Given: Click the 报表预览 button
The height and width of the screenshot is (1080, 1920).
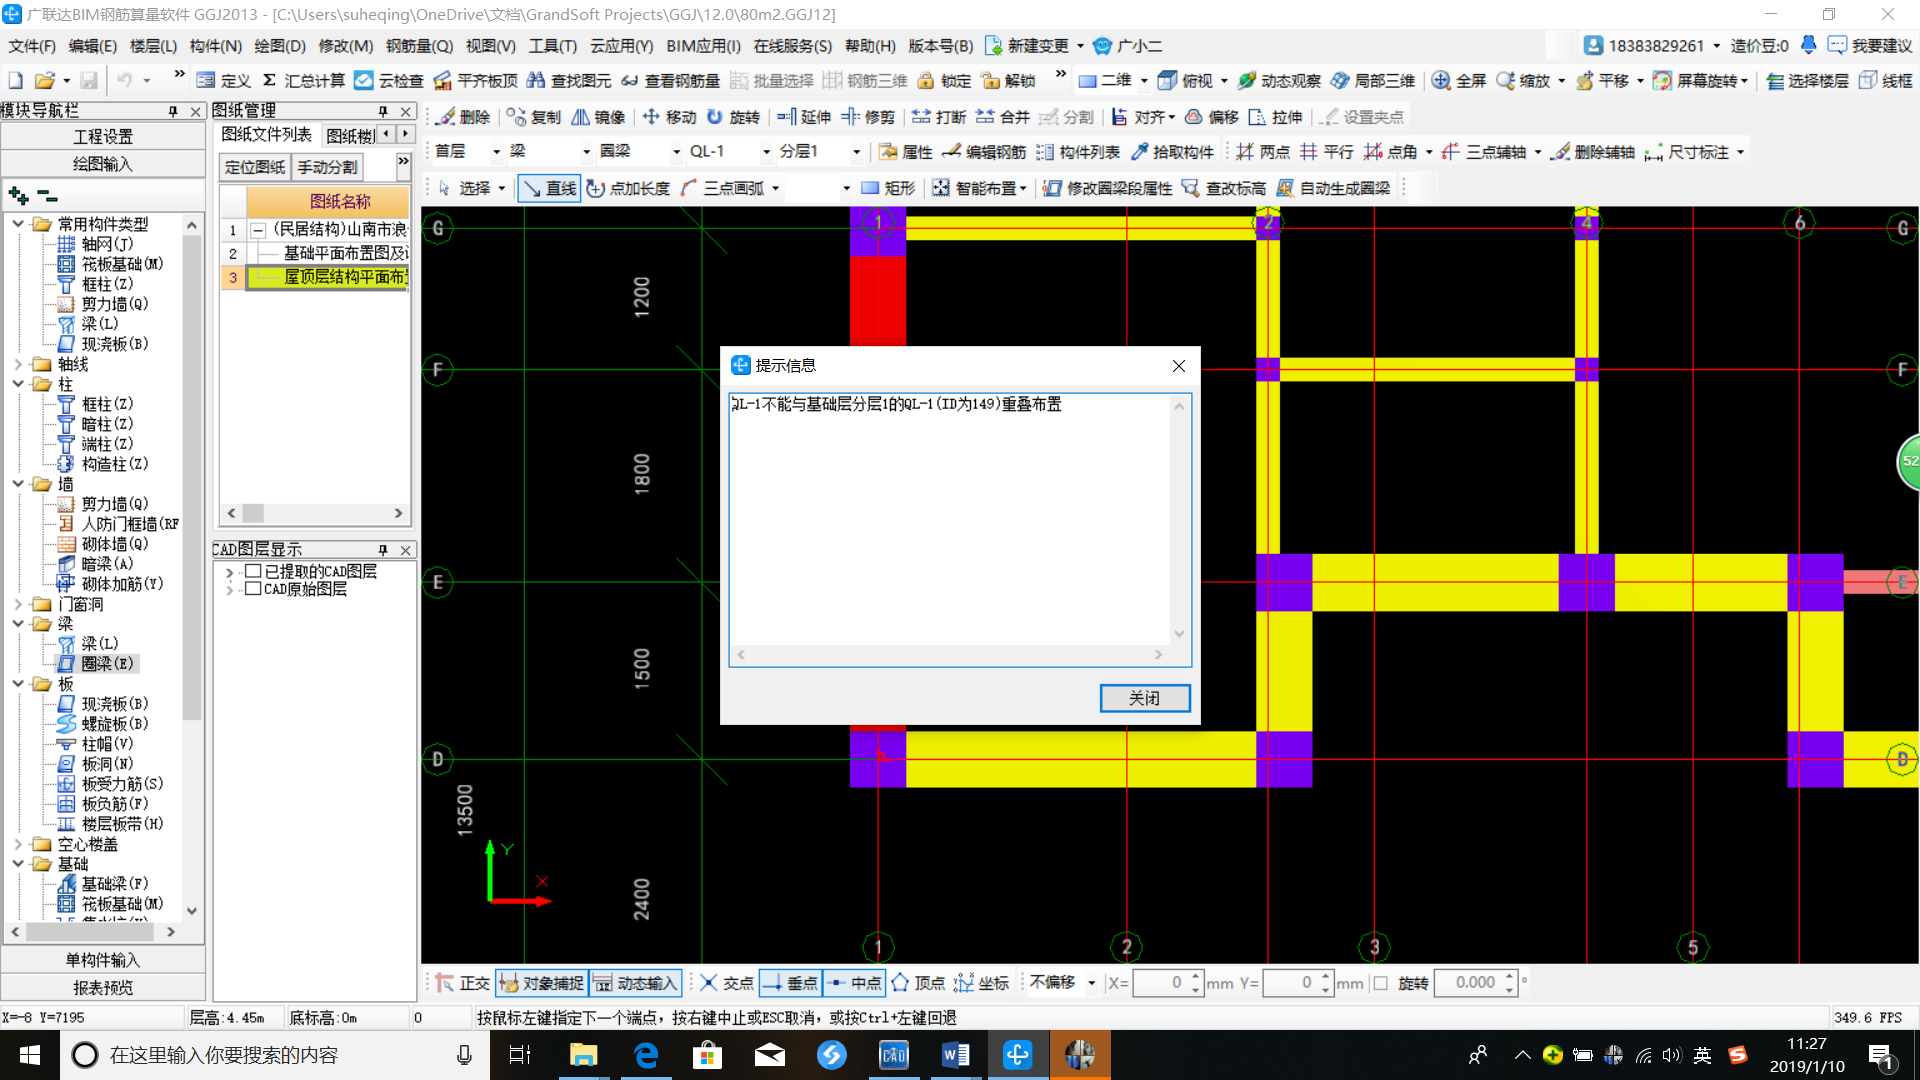Looking at the screenshot, I should [x=103, y=988].
